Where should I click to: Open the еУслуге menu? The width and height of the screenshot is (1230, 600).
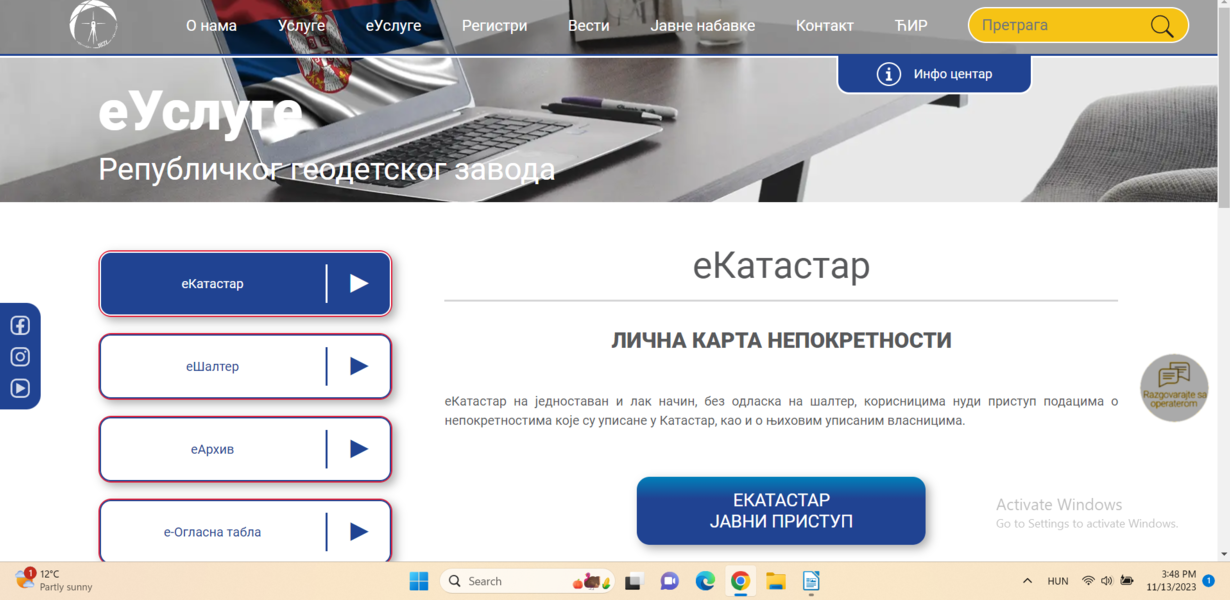click(393, 26)
